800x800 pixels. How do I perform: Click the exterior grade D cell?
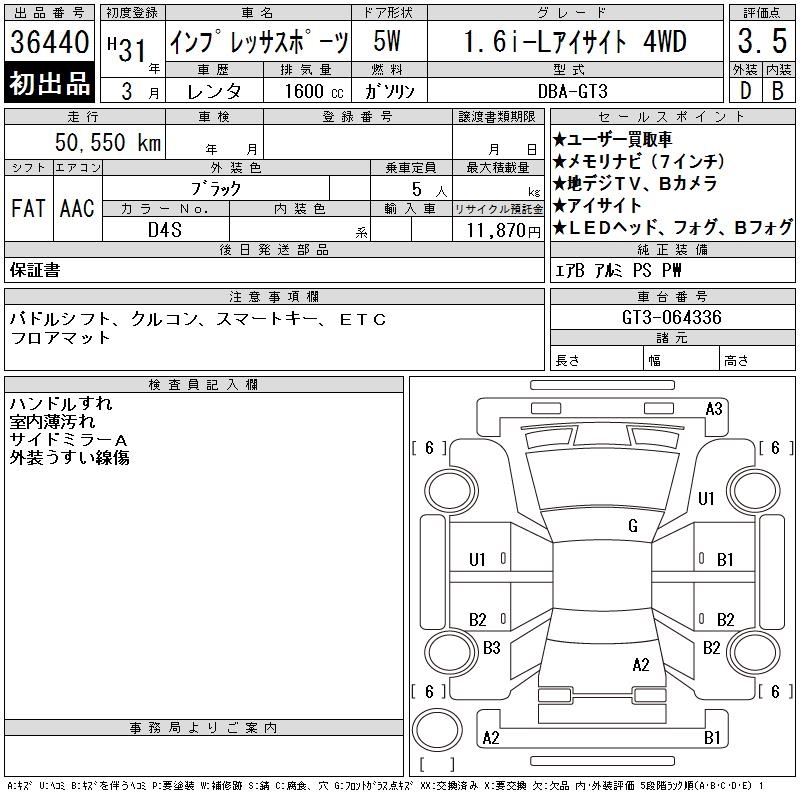click(x=744, y=90)
